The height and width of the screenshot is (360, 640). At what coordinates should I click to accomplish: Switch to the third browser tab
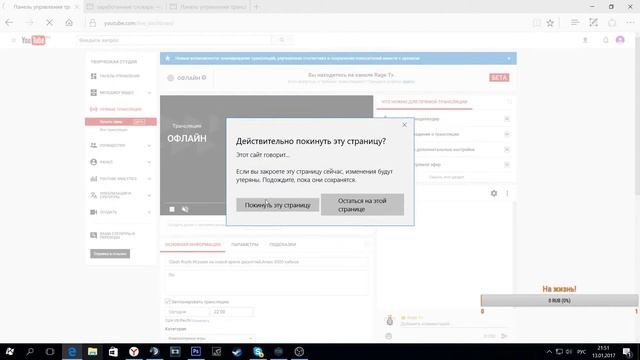[208, 7]
